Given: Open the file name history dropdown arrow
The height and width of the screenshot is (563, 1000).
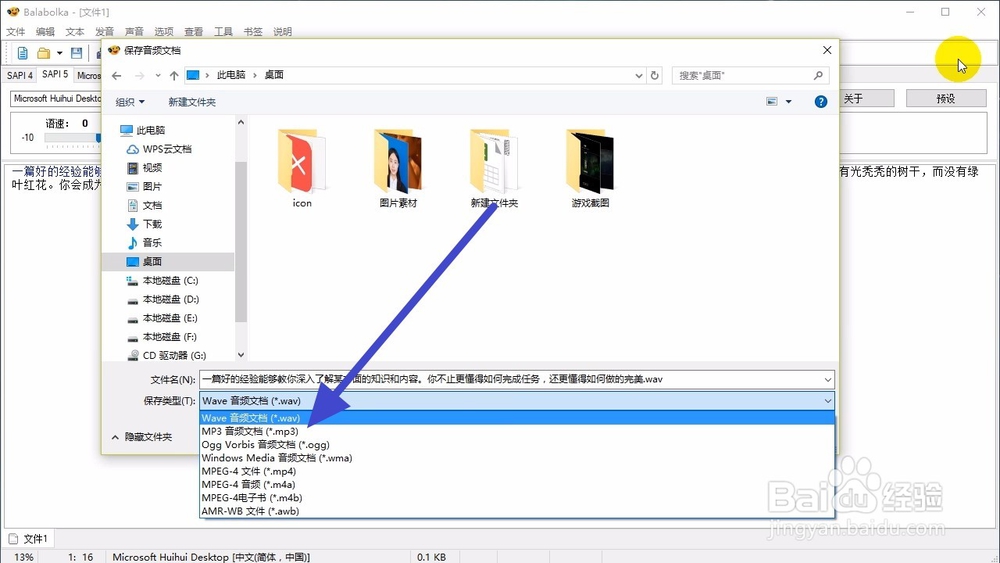Looking at the screenshot, I should [827, 379].
